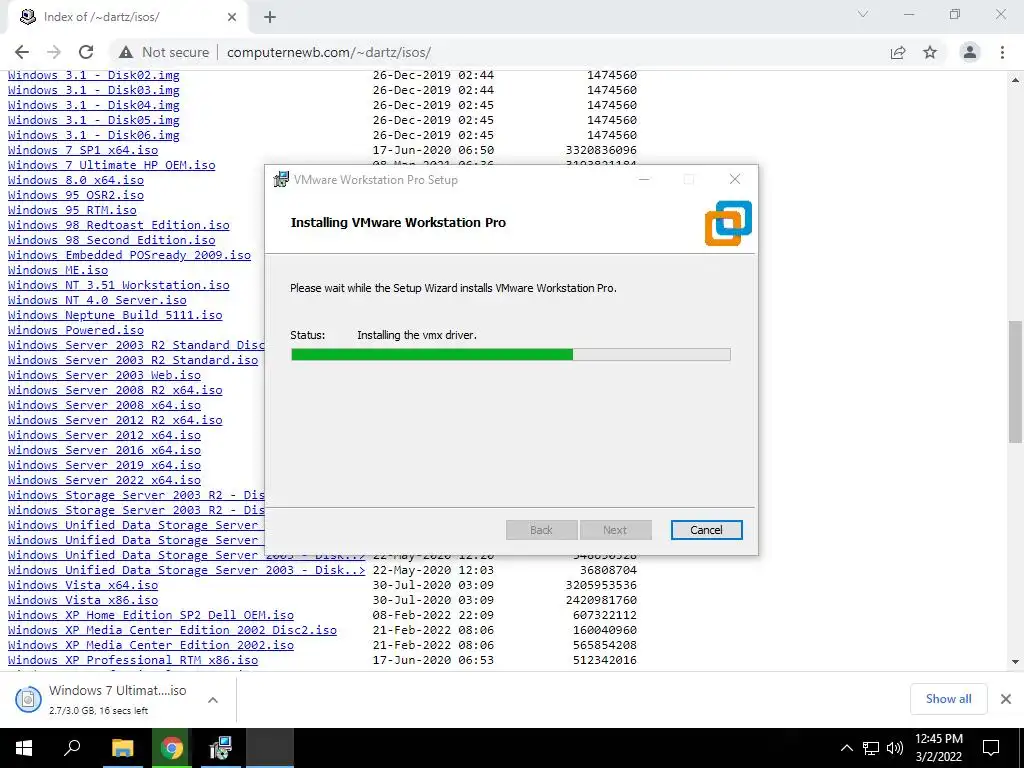
Task: Click the scrollbar down arrow
Action: click(1015, 662)
